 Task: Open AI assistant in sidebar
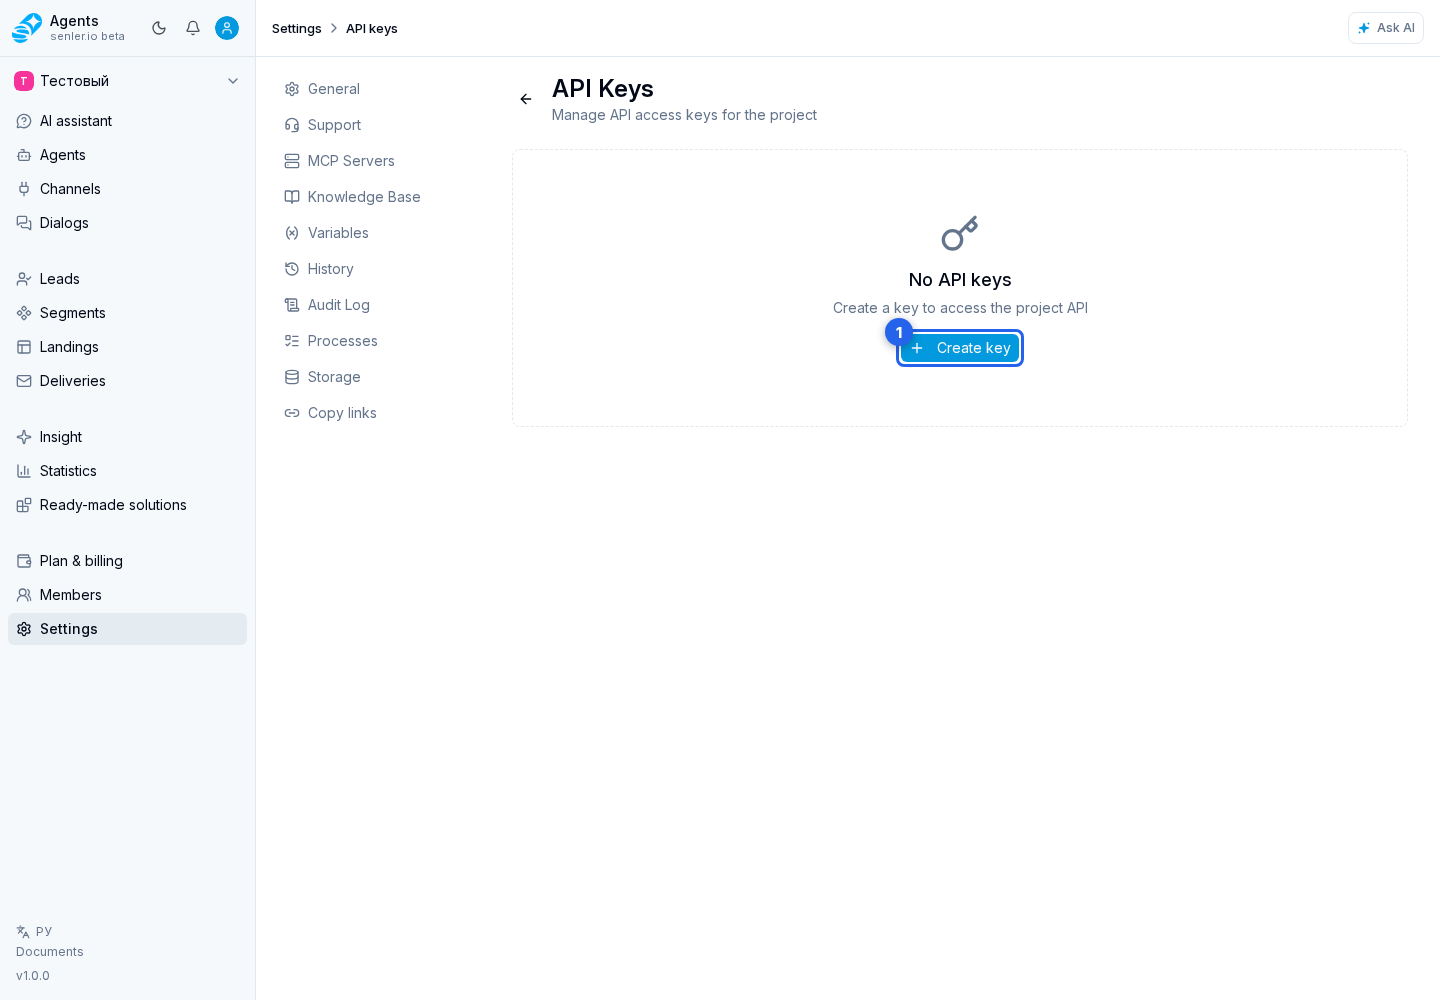127,121
